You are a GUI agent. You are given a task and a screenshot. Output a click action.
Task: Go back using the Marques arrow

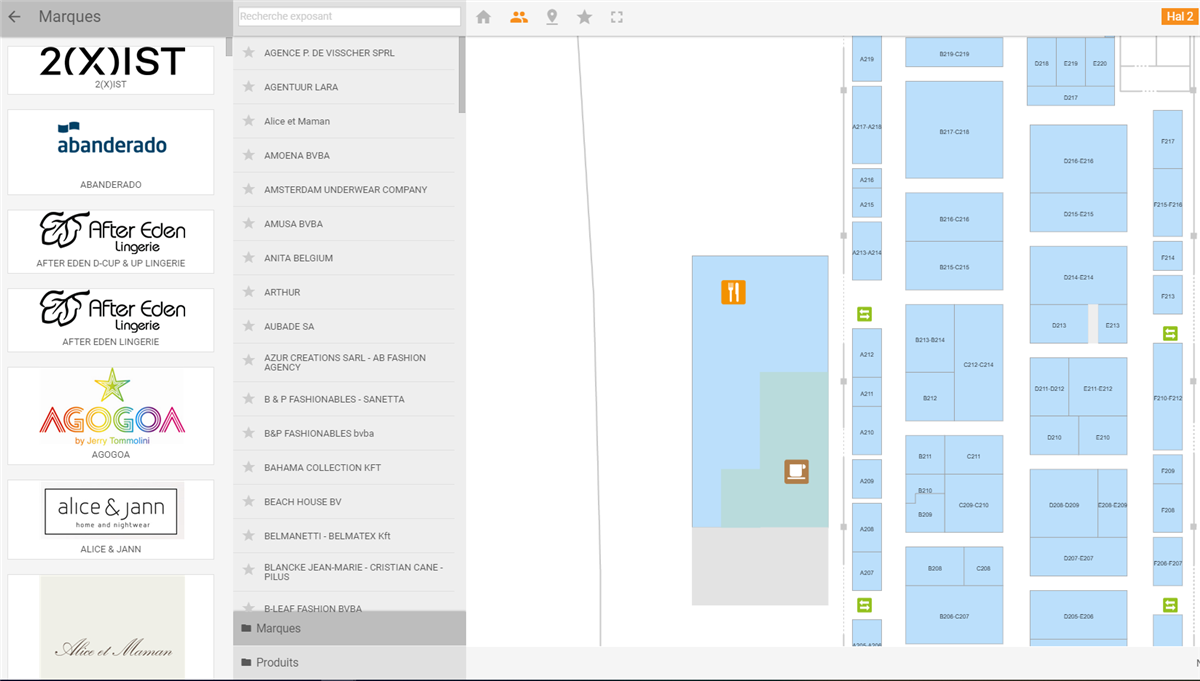click(x=14, y=17)
